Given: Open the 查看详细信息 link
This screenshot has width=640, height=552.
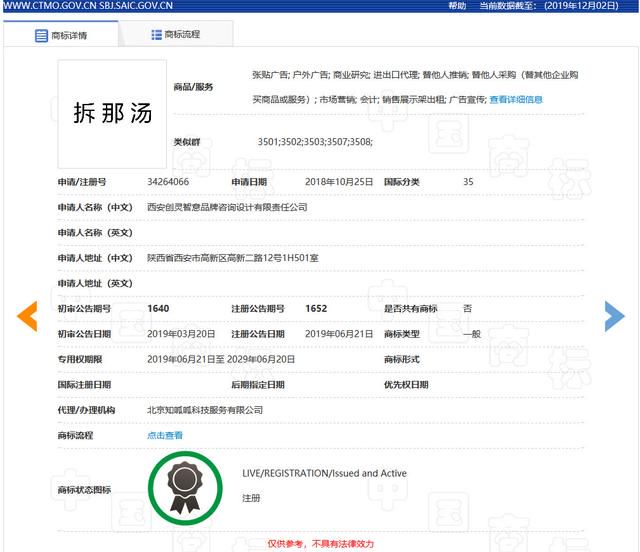Looking at the screenshot, I should pos(516,100).
